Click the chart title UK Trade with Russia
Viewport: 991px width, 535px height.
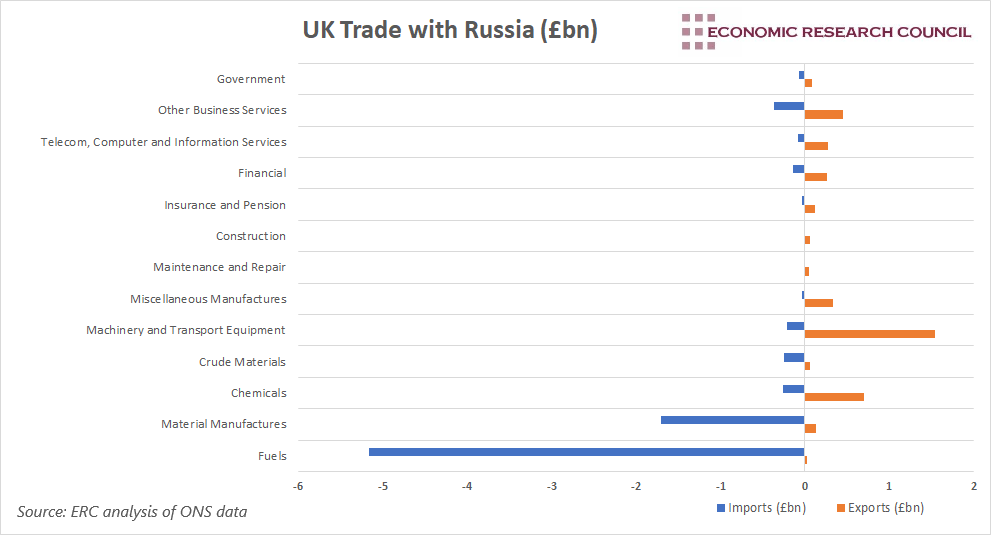pos(450,31)
